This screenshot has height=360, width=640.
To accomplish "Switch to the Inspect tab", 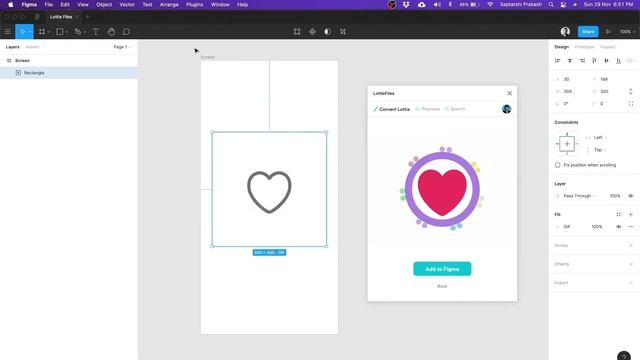I will pyautogui.click(x=607, y=47).
